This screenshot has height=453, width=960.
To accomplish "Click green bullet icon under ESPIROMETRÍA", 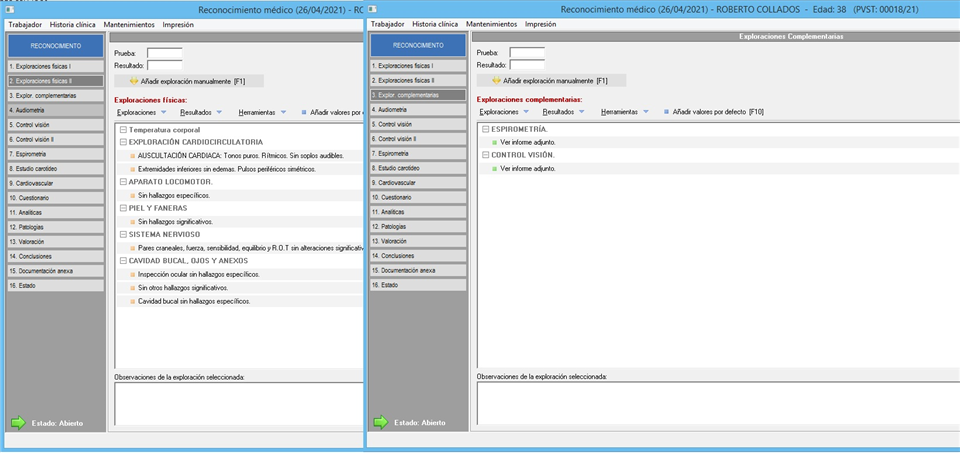I will point(494,142).
